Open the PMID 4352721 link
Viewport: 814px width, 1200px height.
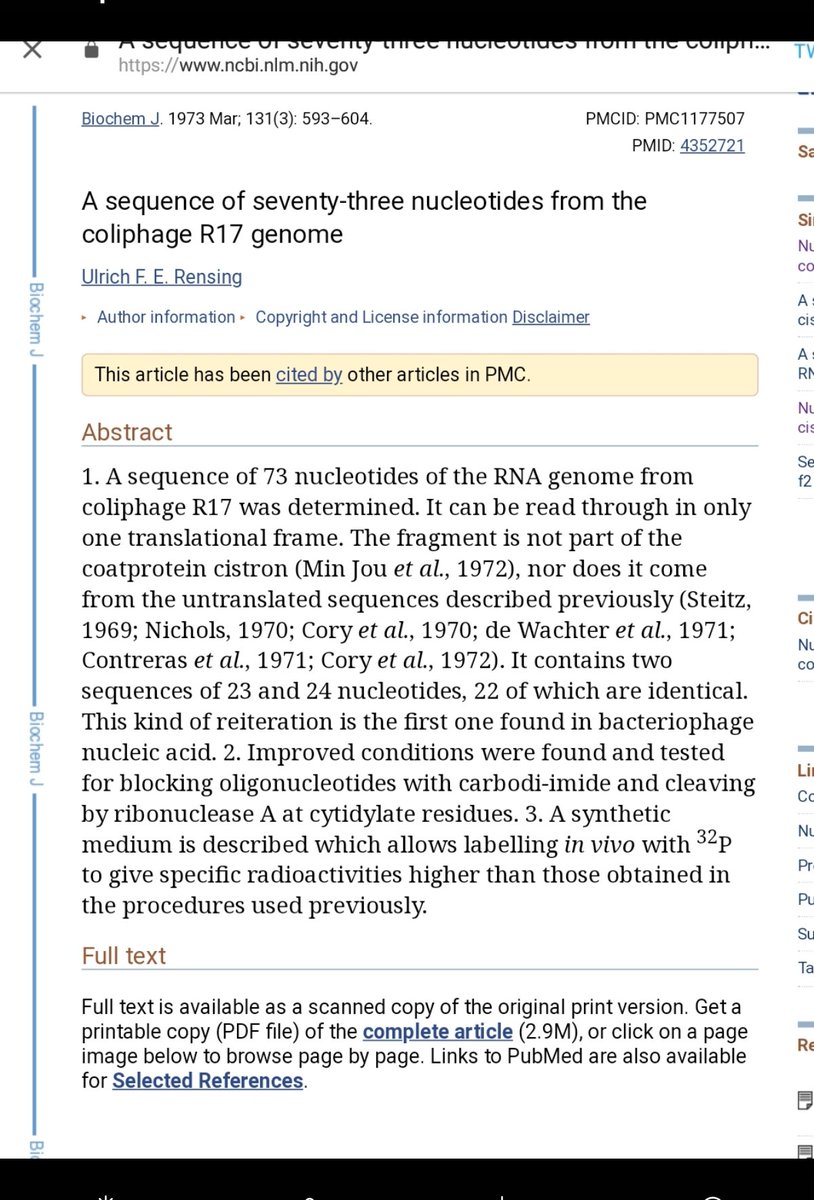click(x=712, y=146)
